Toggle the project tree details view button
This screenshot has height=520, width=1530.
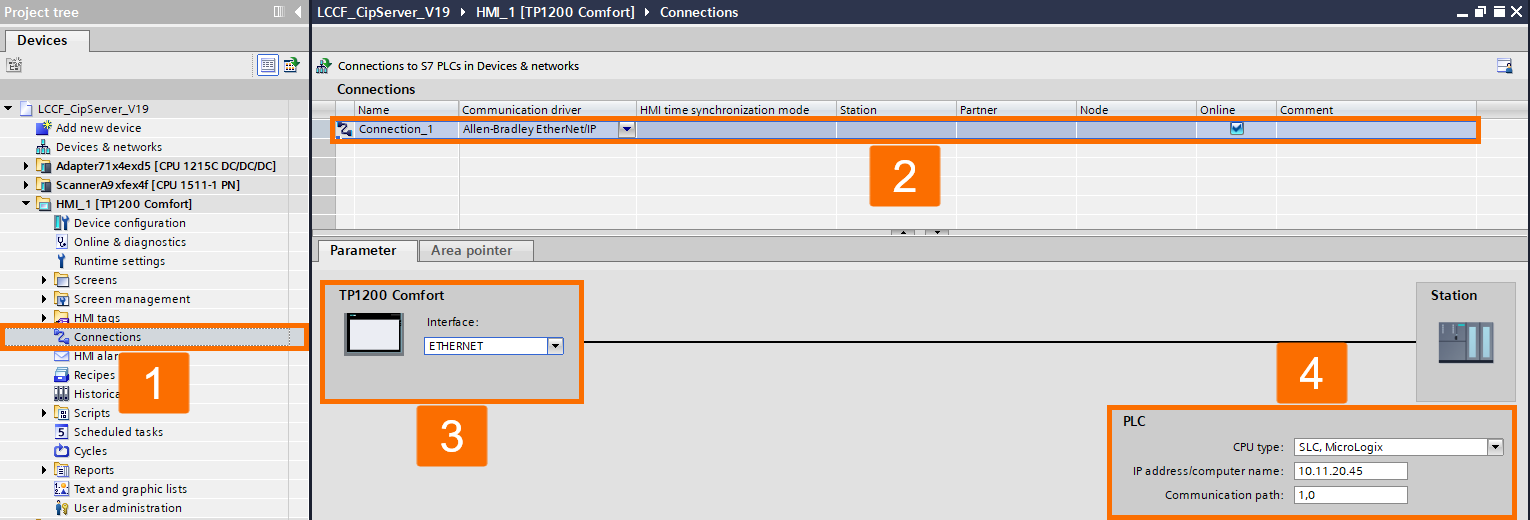pos(267,65)
